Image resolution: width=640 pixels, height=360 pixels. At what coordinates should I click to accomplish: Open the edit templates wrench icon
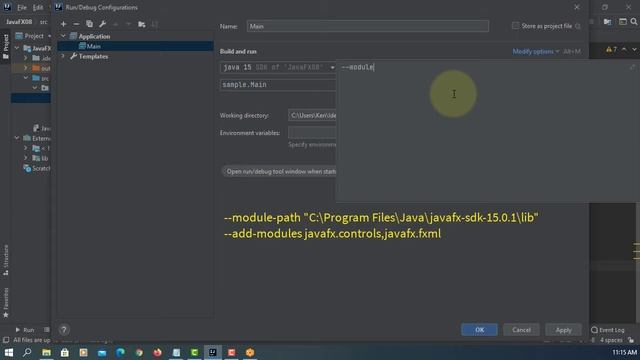pos(102,24)
